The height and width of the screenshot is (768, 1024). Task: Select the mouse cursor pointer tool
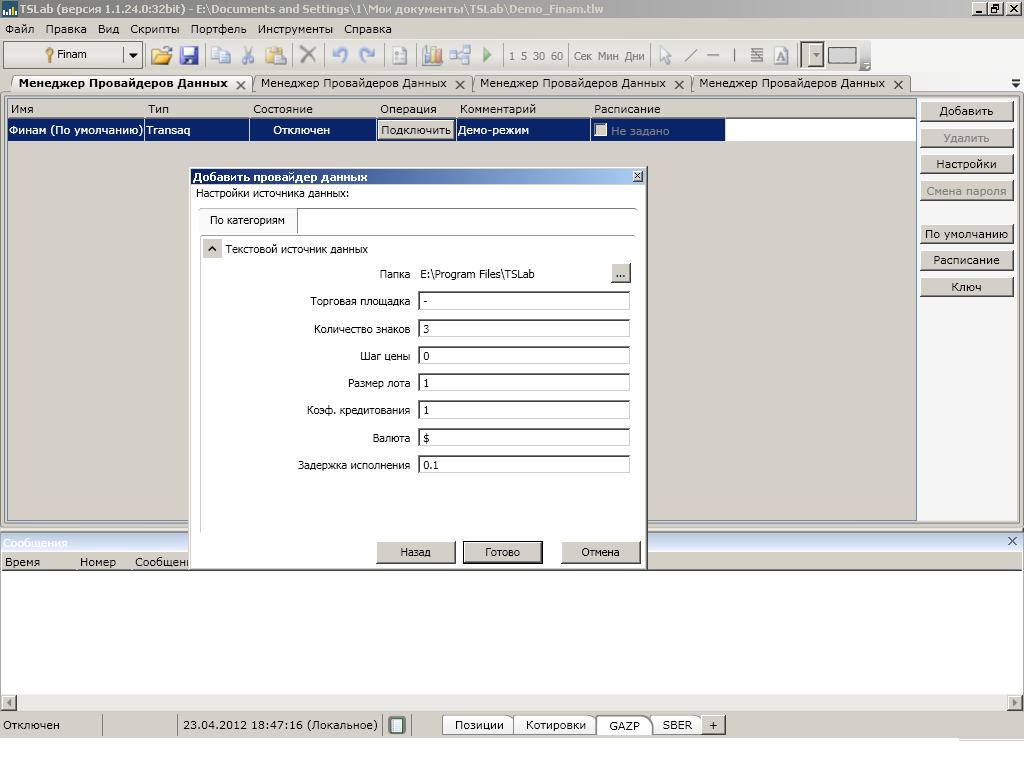click(665, 56)
